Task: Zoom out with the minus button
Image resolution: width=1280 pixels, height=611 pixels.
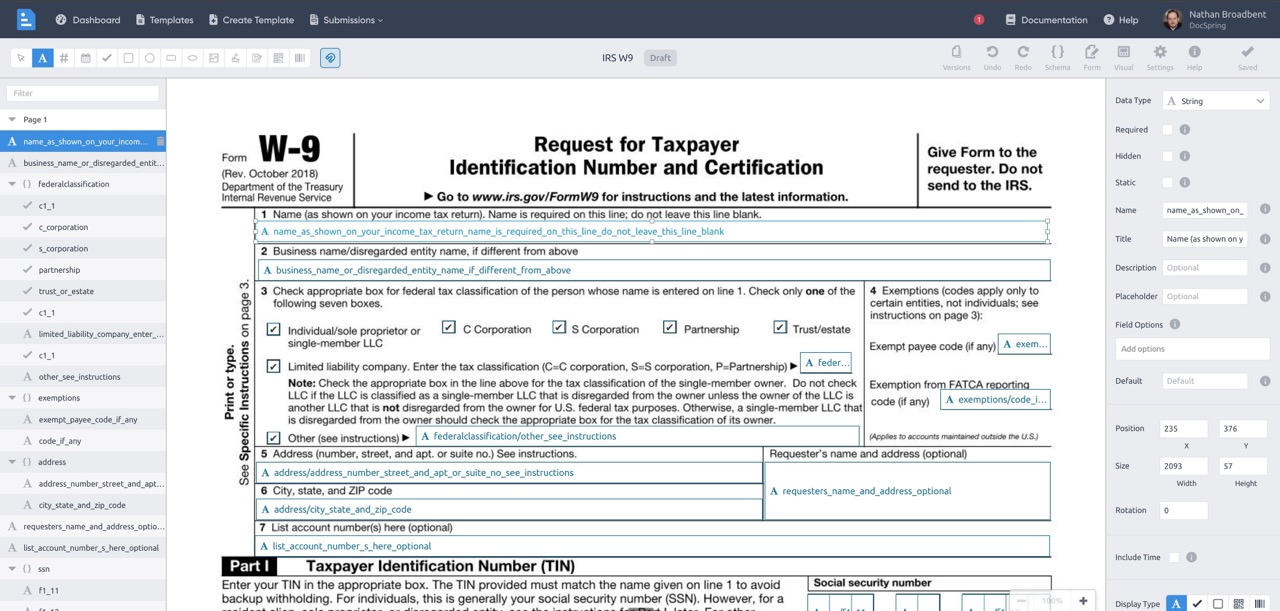Action: click(1021, 601)
